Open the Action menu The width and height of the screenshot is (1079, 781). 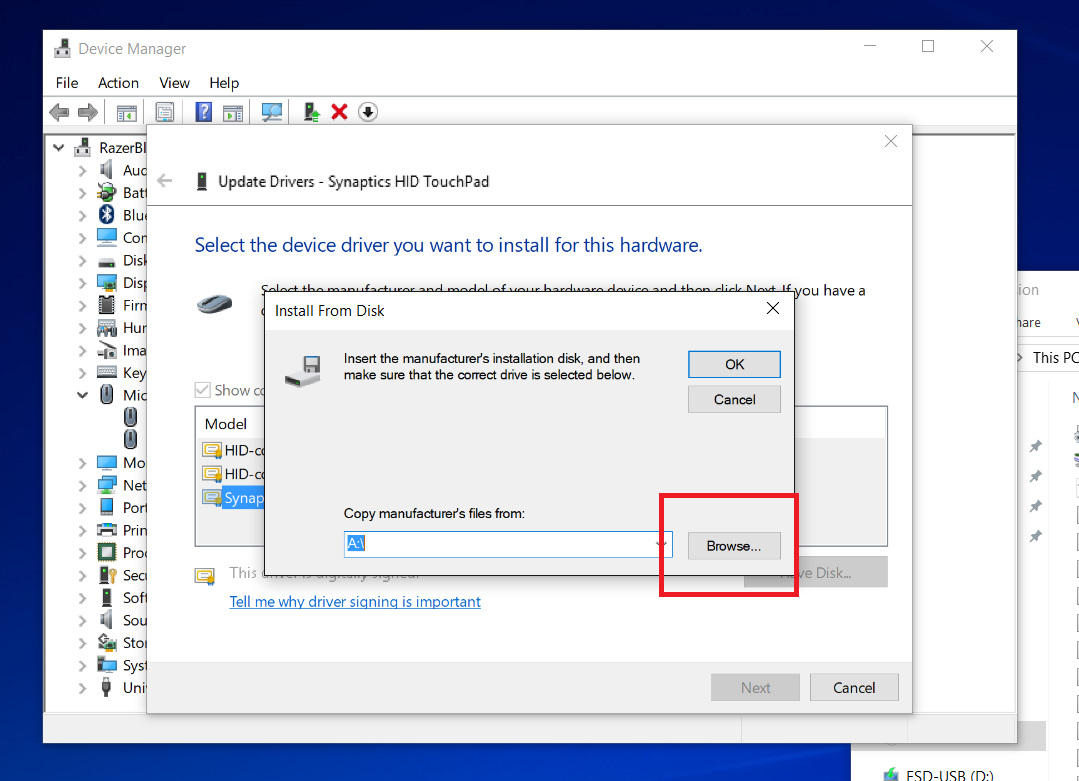tap(118, 83)
